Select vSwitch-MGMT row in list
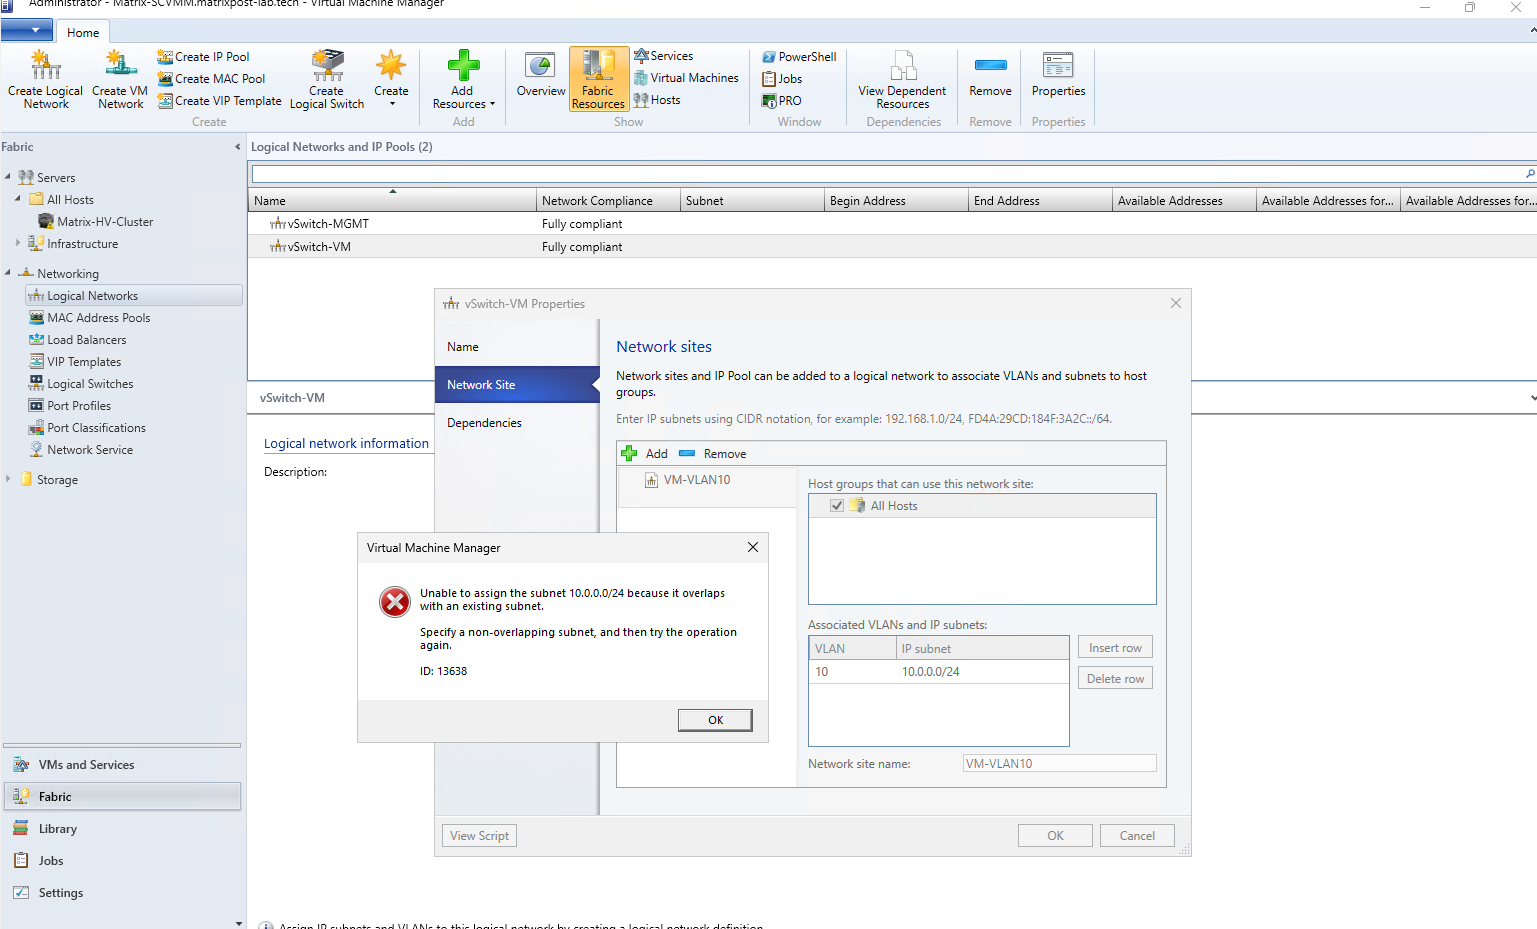 click(x=892, y=224)
